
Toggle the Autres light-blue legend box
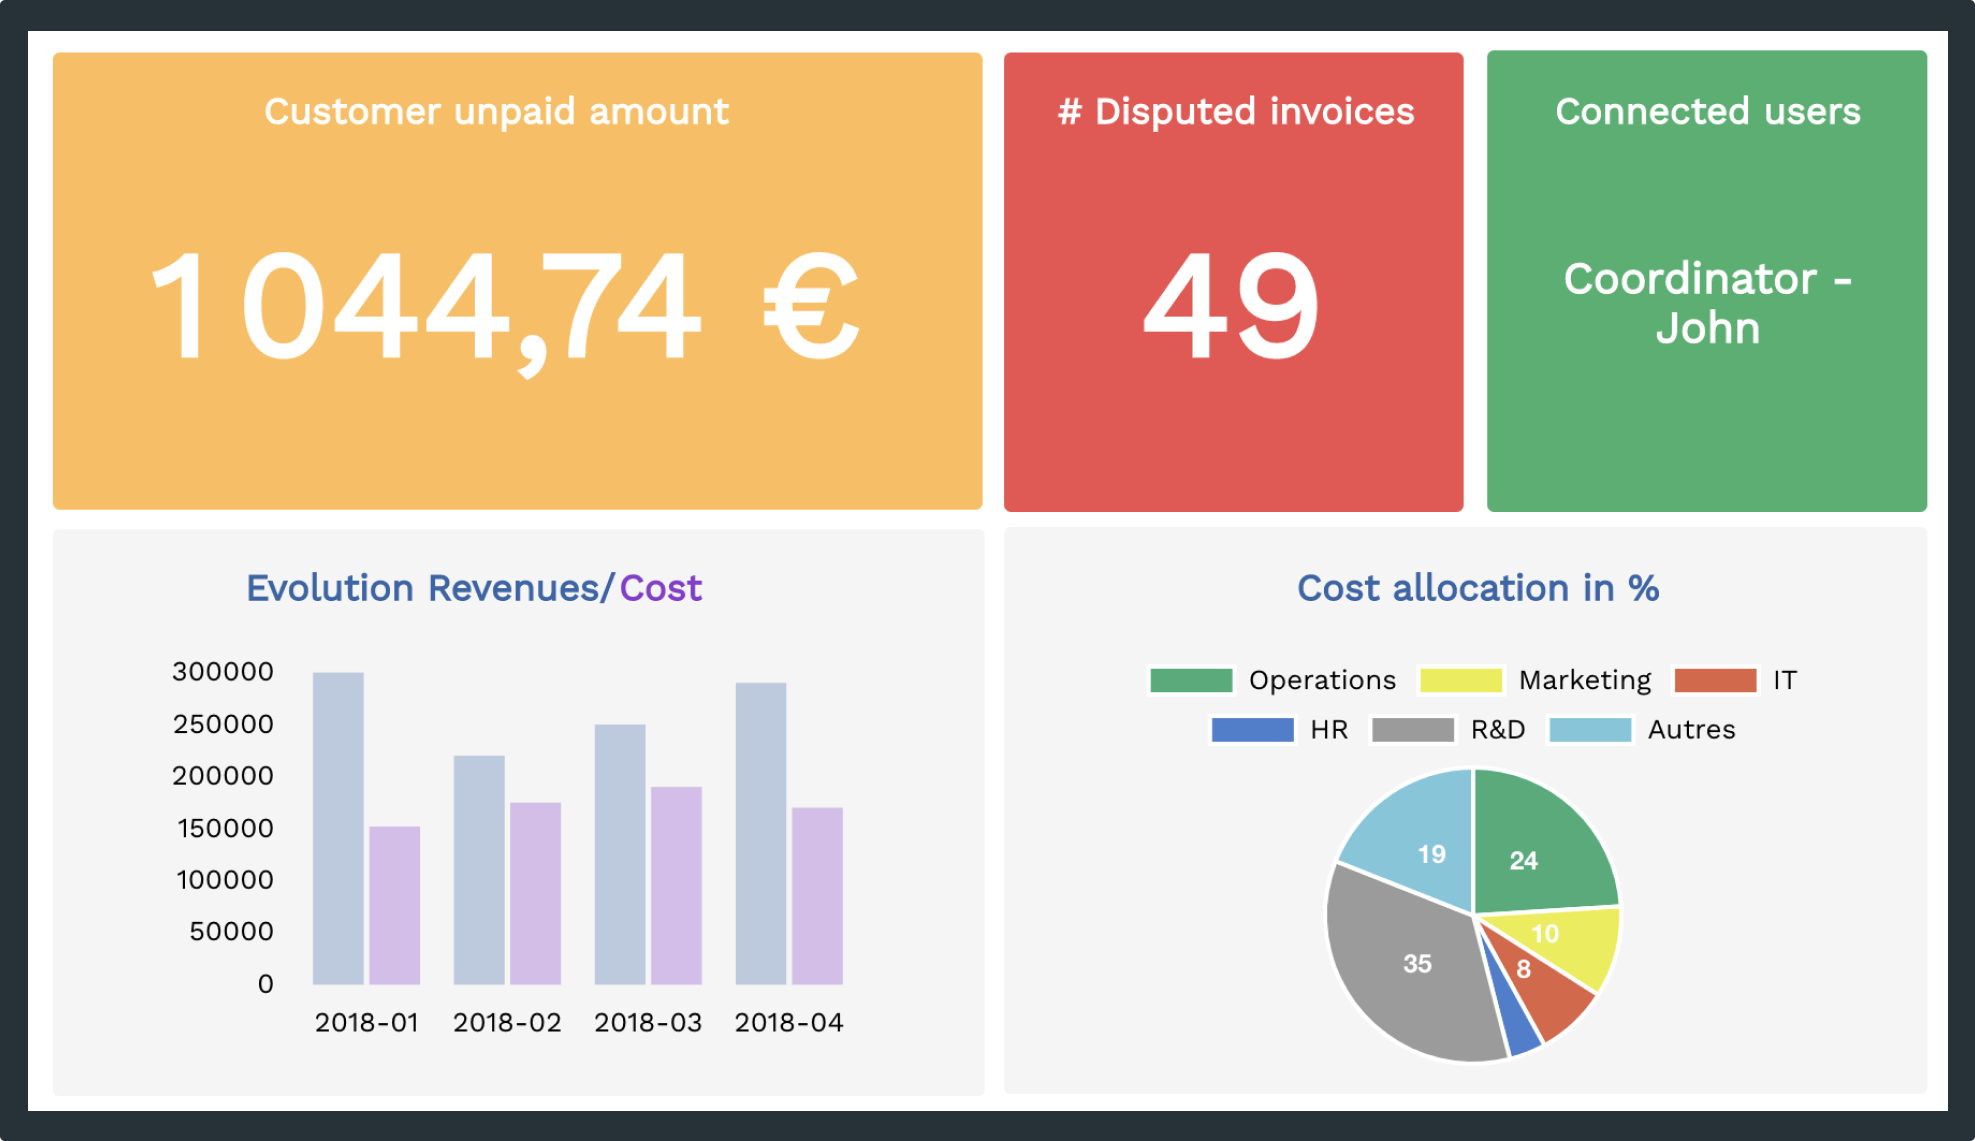(x=1590, y=730)
